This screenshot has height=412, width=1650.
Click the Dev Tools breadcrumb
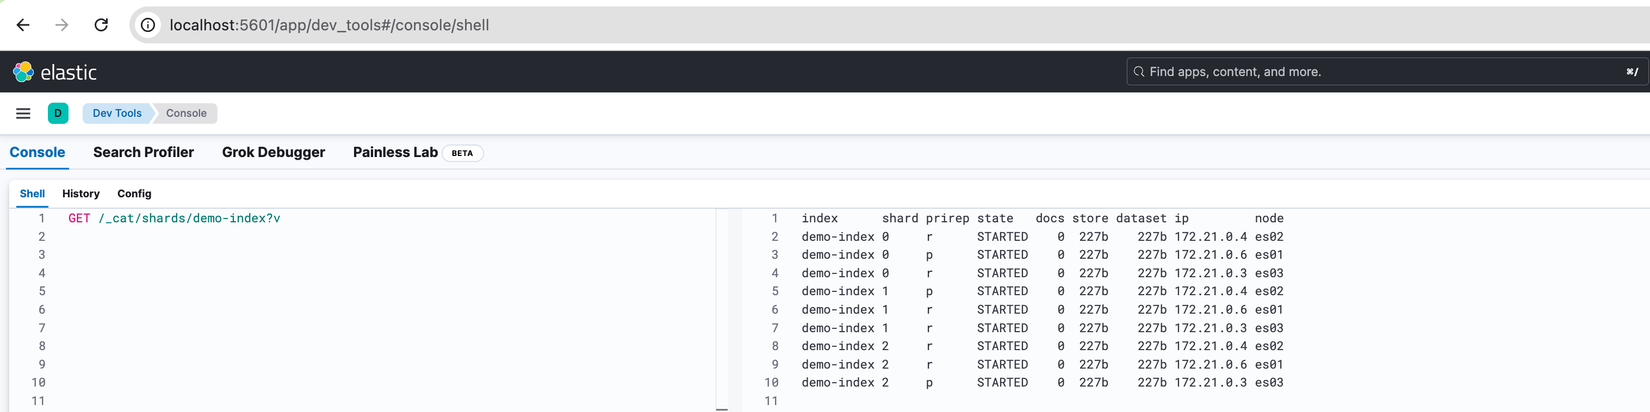click(x=117, y=114)
